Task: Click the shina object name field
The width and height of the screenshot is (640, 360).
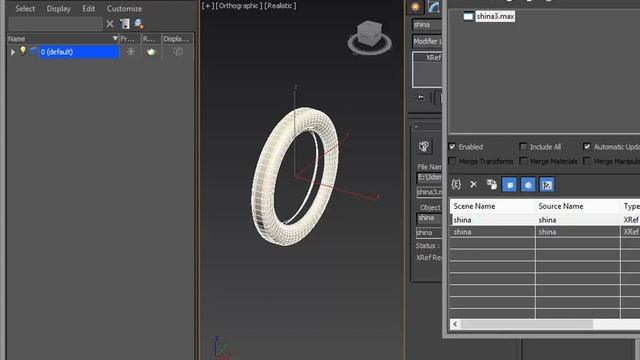Action: 427,24
